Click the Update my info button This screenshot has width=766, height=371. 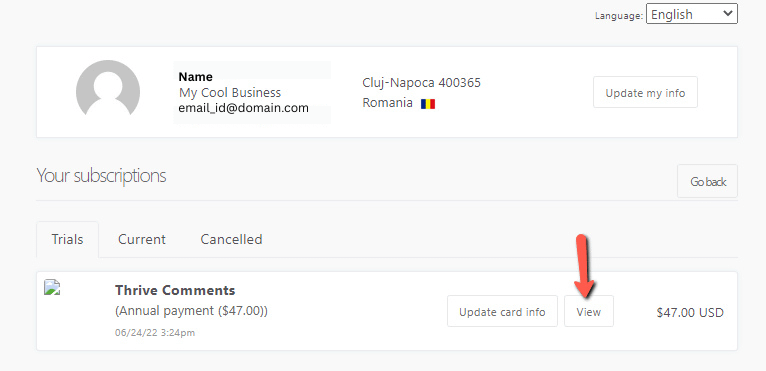pos(645,92)
